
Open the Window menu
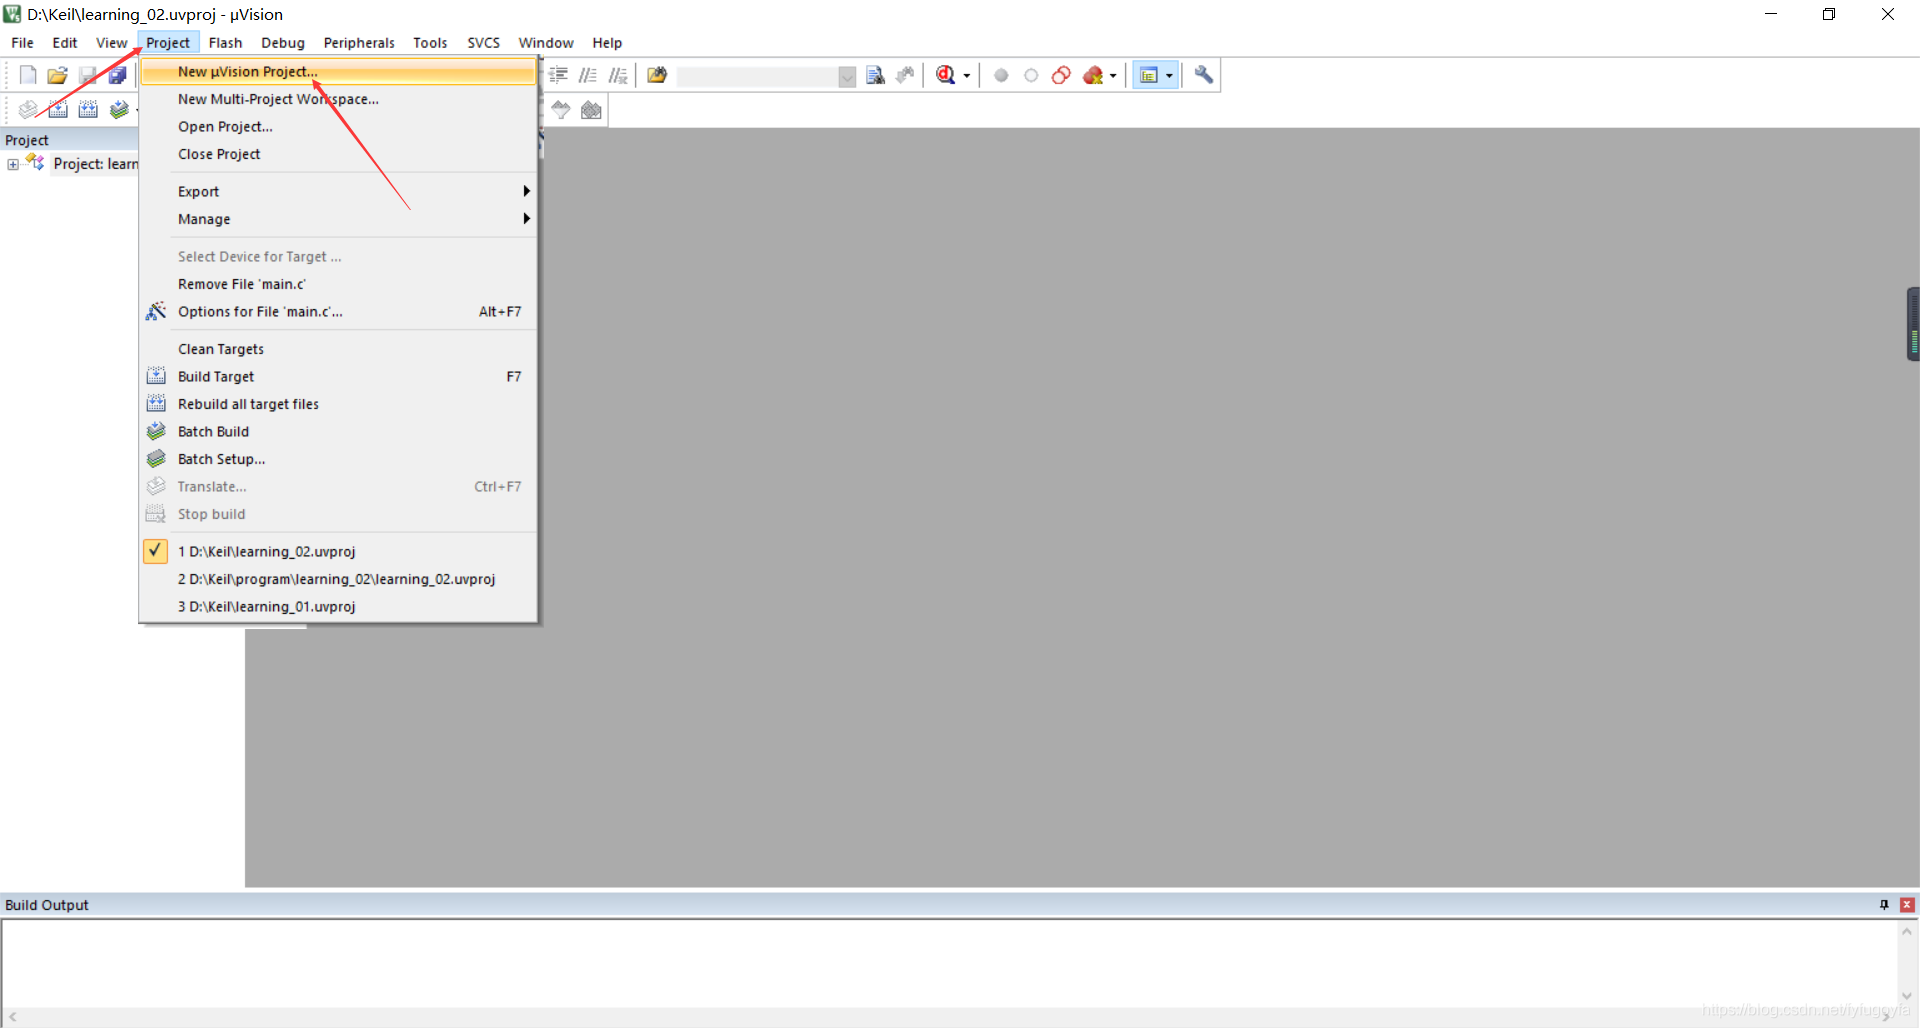click(546, 43)
